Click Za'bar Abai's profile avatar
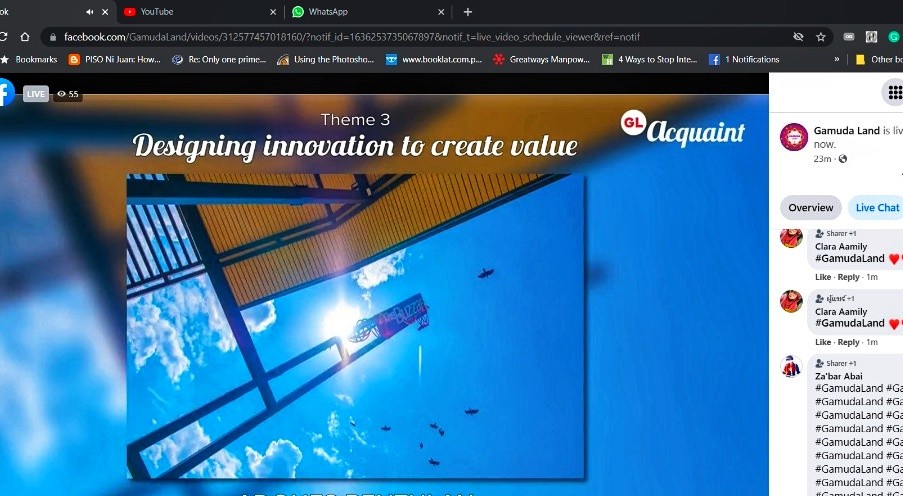903x496 pixels. point(791,366)
